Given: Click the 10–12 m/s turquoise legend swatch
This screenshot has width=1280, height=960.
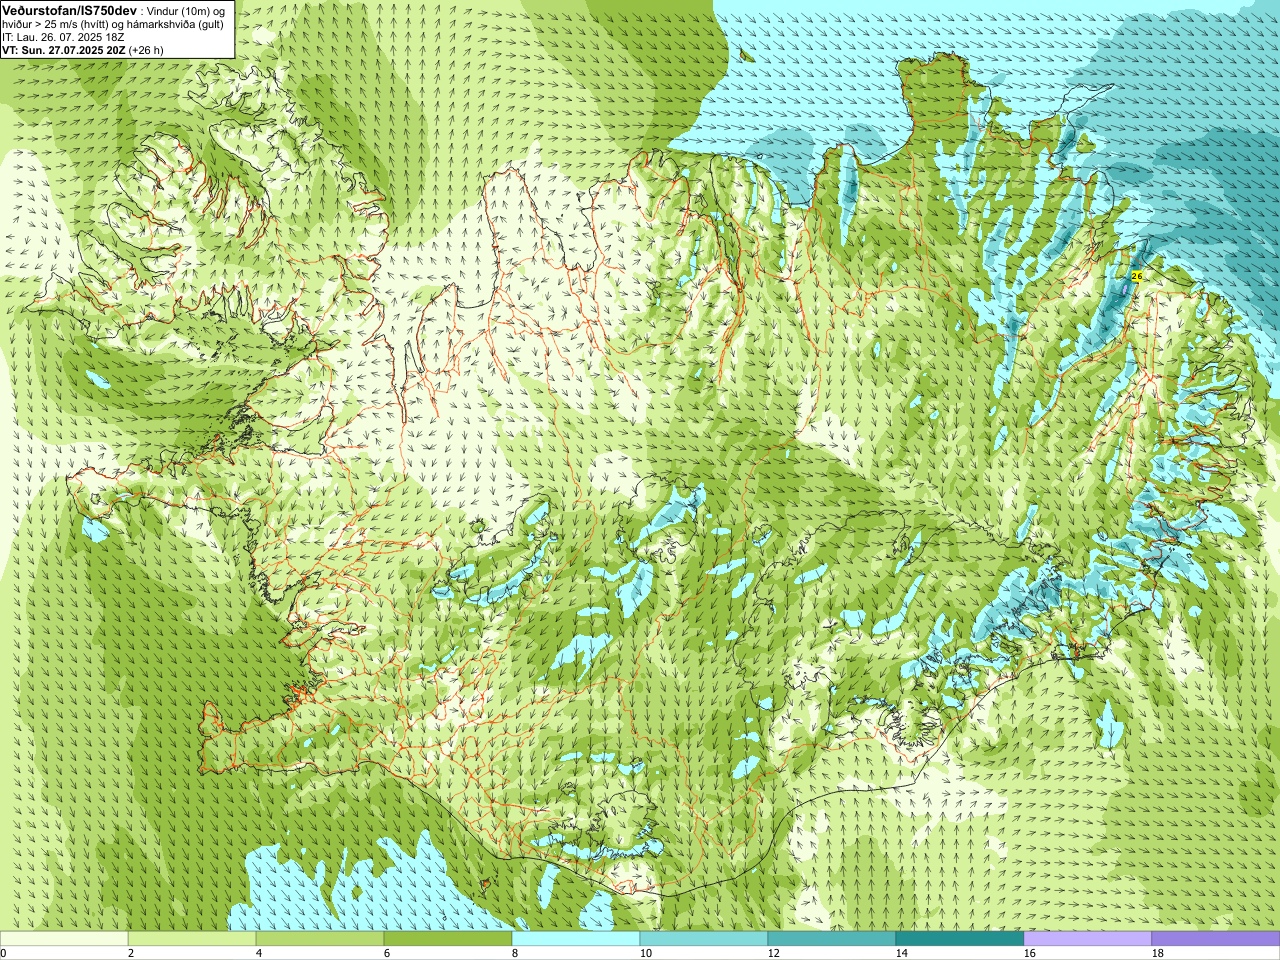Looking at the screenshot, I should [x=704, y=939].
